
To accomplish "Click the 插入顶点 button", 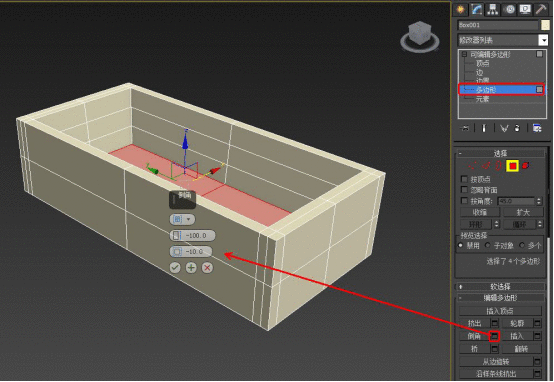I will coord(500,311).
